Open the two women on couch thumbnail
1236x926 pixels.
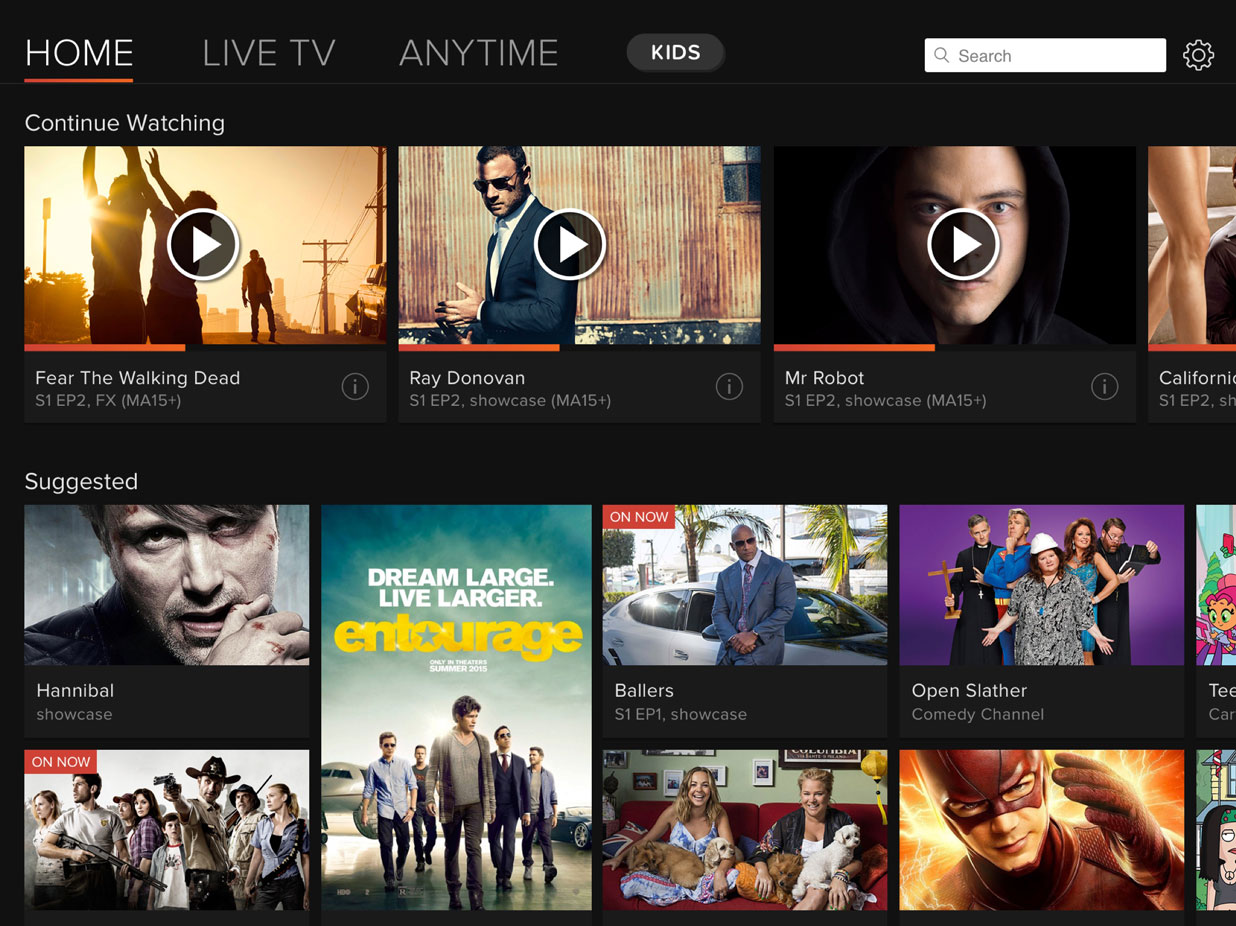click(x=745, y=830)
